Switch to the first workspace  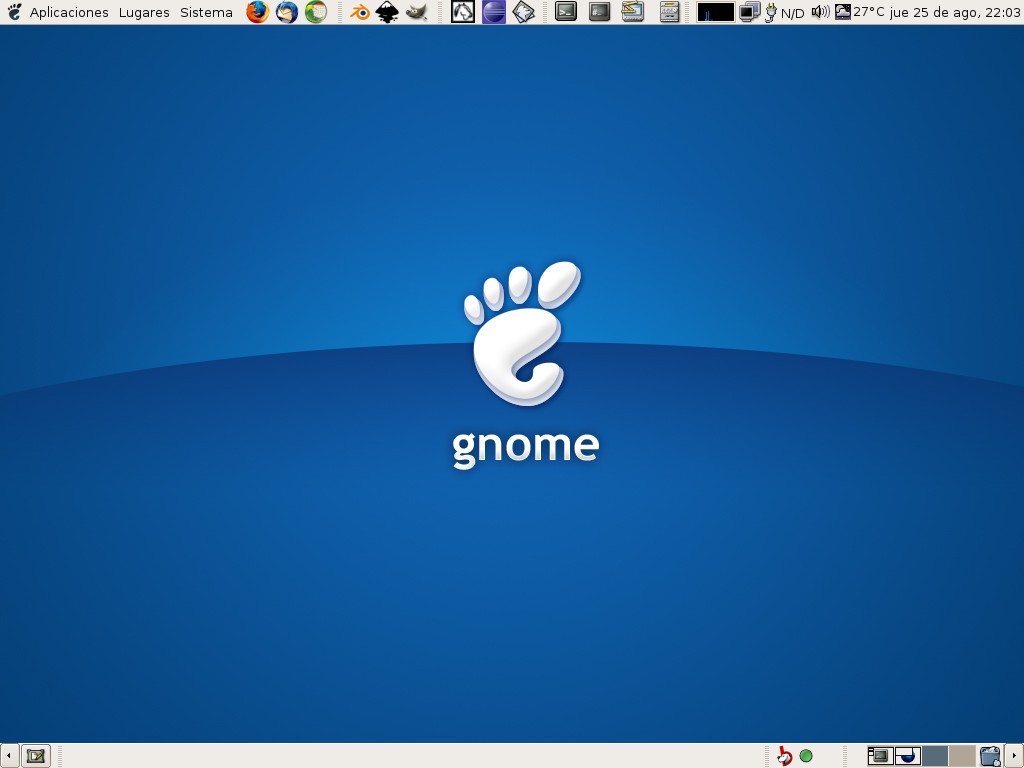880,756
